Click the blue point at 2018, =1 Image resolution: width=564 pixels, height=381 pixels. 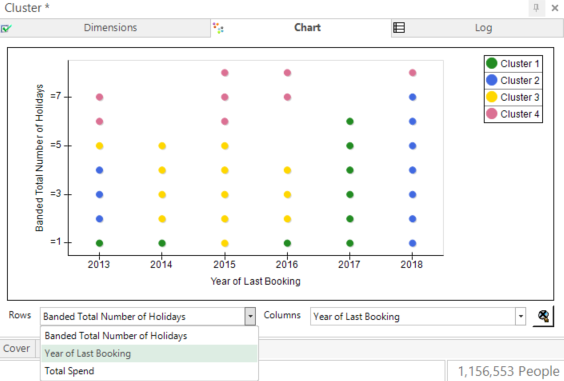[413, 243]
